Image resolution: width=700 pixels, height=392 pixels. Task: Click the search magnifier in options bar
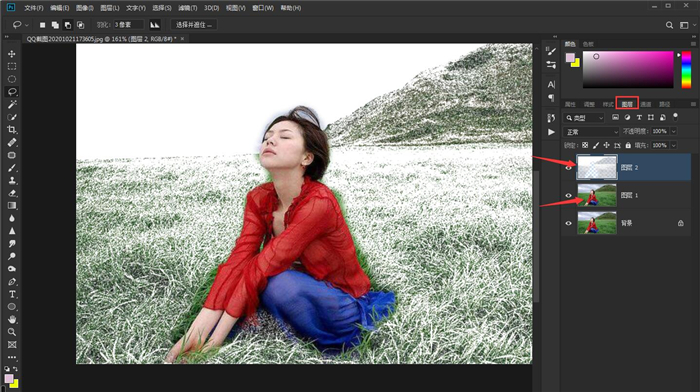click(x=669, y=25)
